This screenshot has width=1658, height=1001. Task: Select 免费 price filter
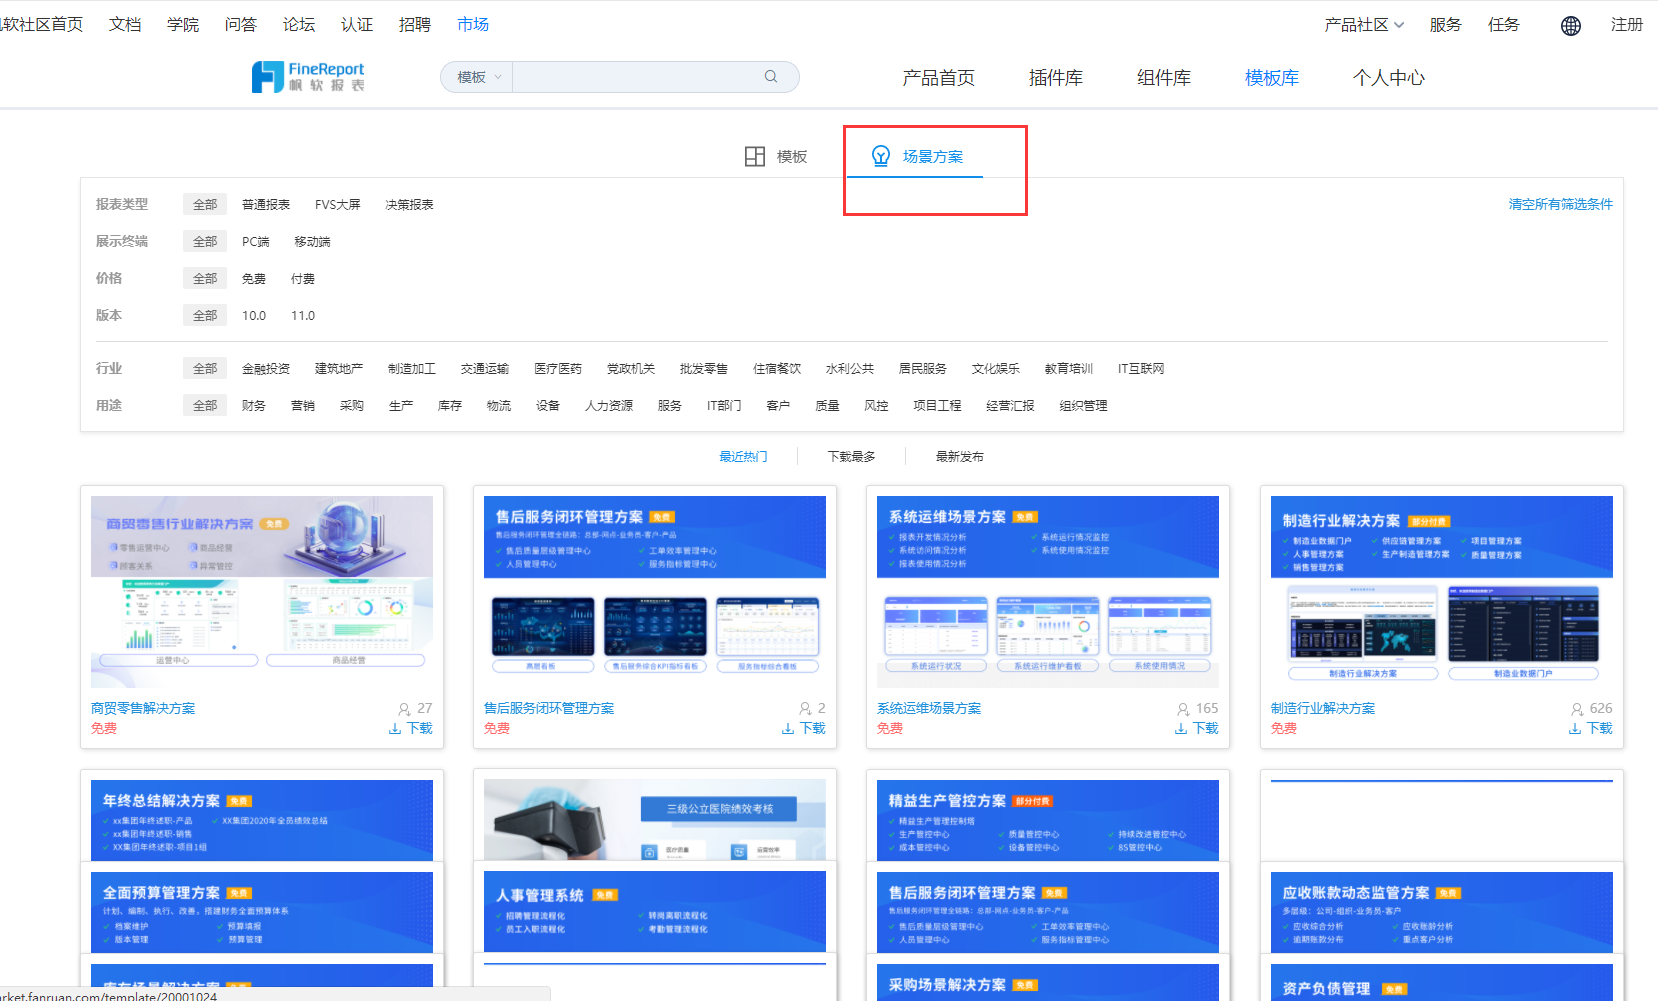click(254, 279)
